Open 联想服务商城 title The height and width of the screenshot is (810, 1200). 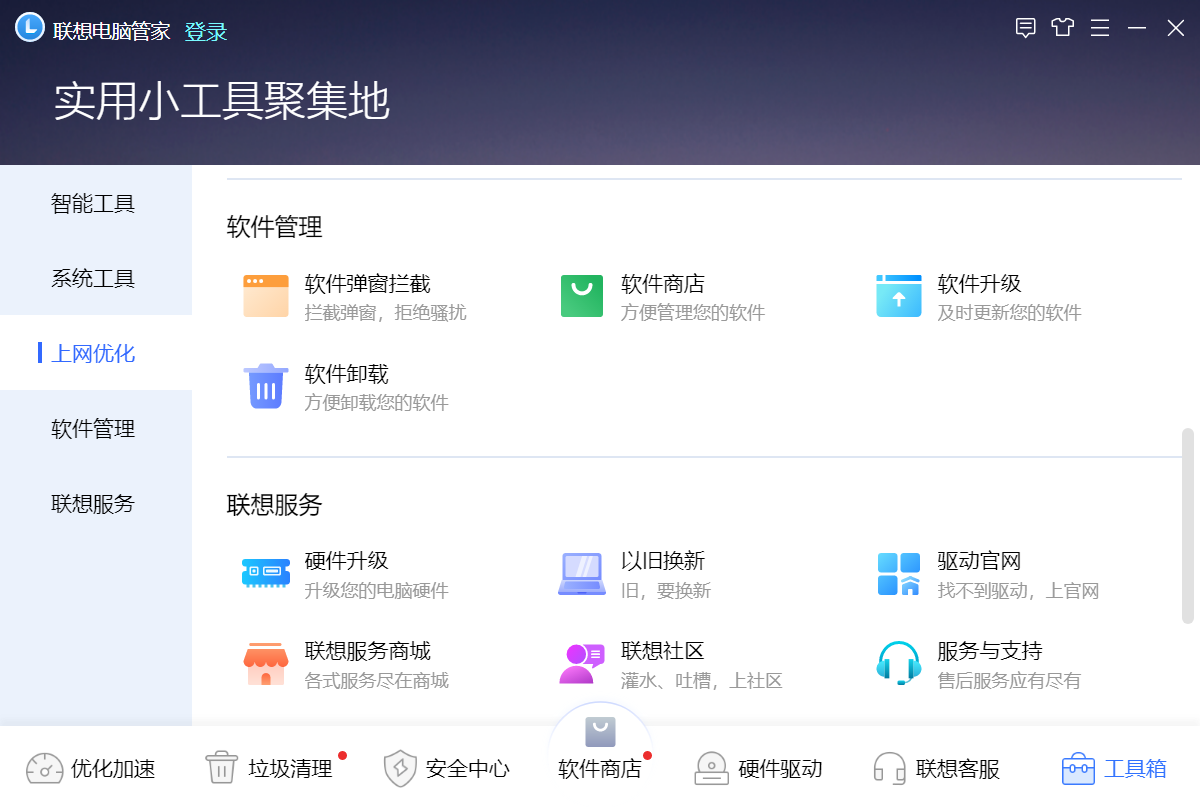tap(368, 651)
